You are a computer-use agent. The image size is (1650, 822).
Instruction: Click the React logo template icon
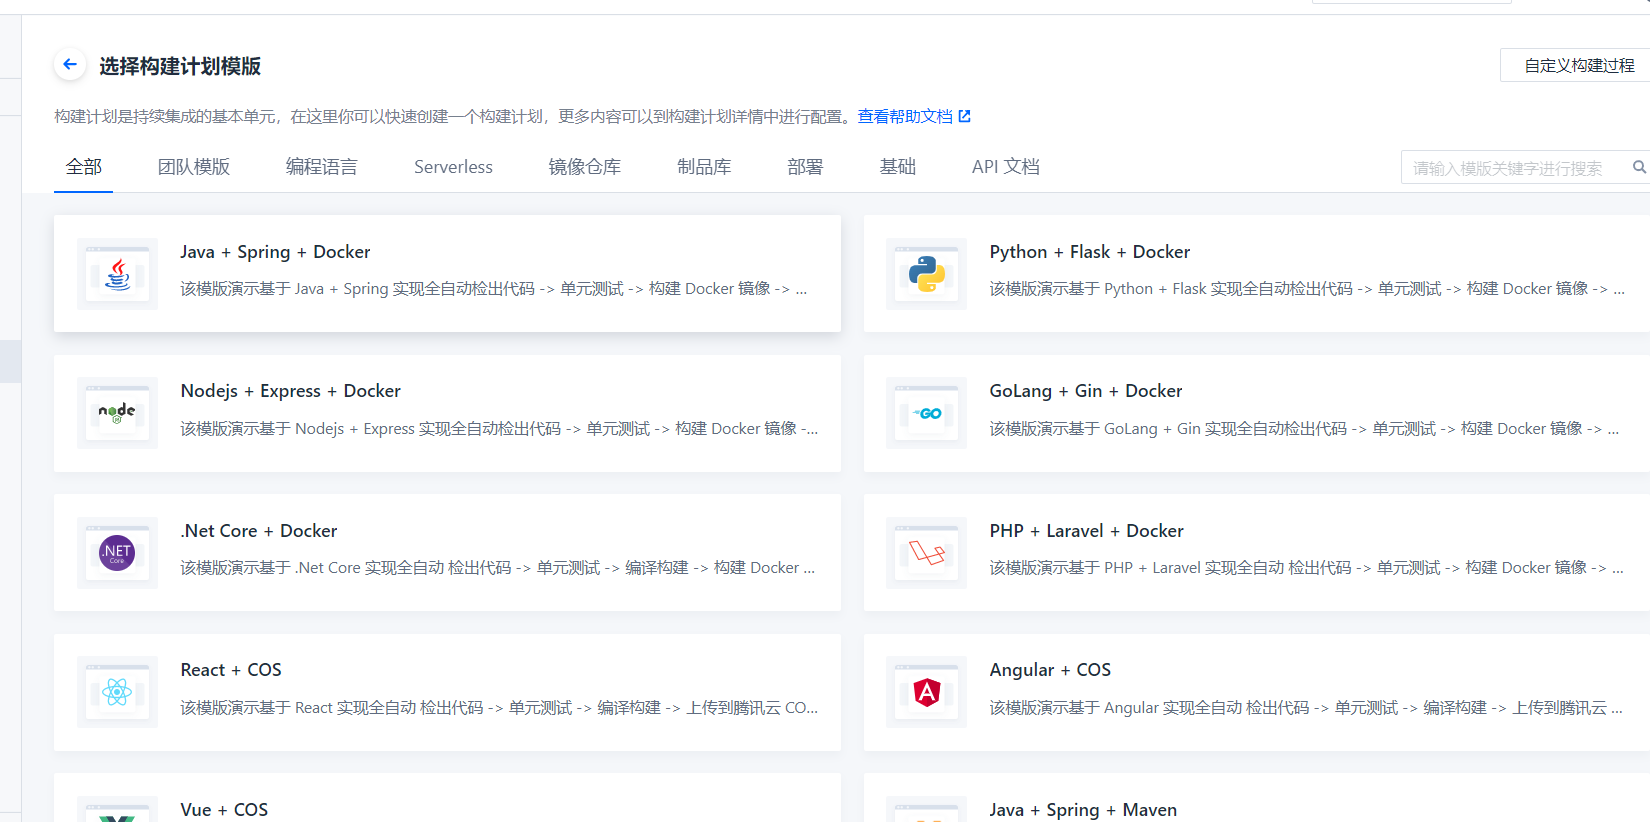pos(117,692)
